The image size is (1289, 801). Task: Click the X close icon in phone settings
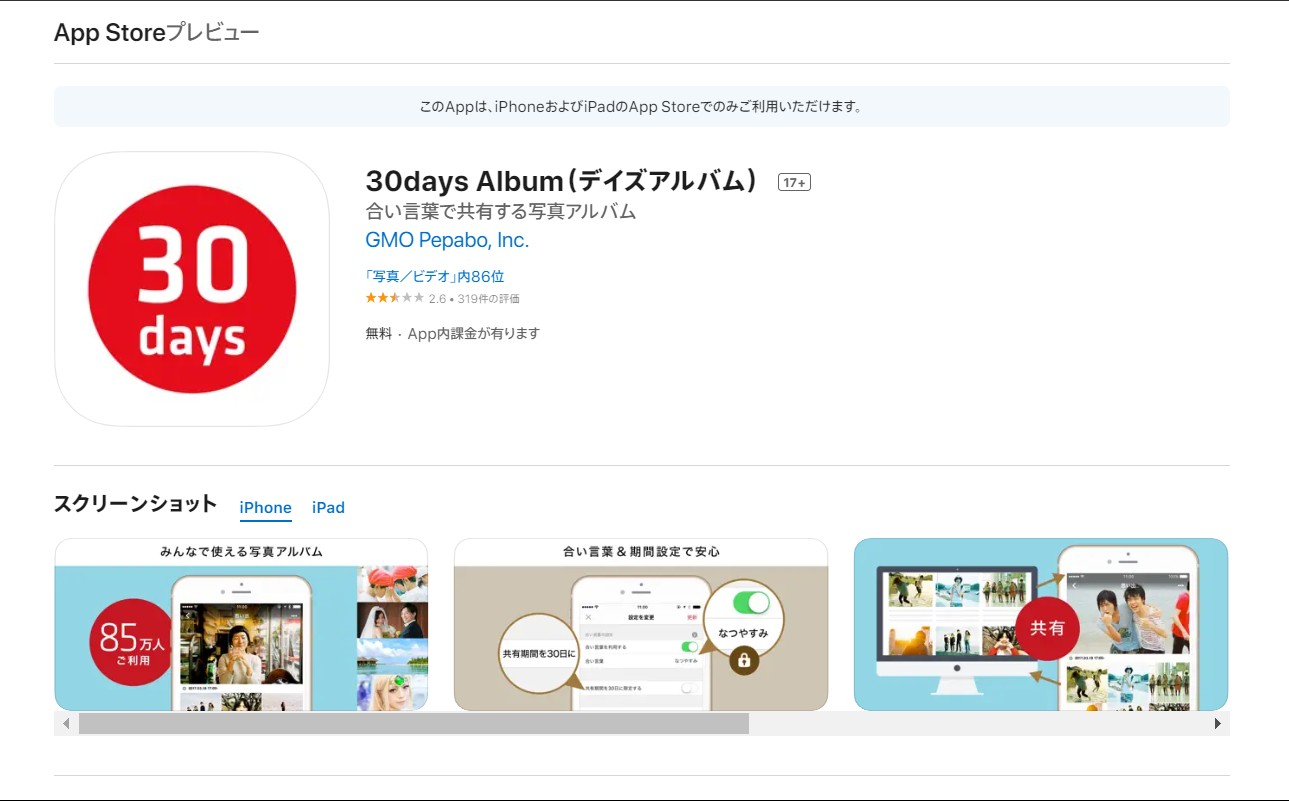[x=588, y=618]
